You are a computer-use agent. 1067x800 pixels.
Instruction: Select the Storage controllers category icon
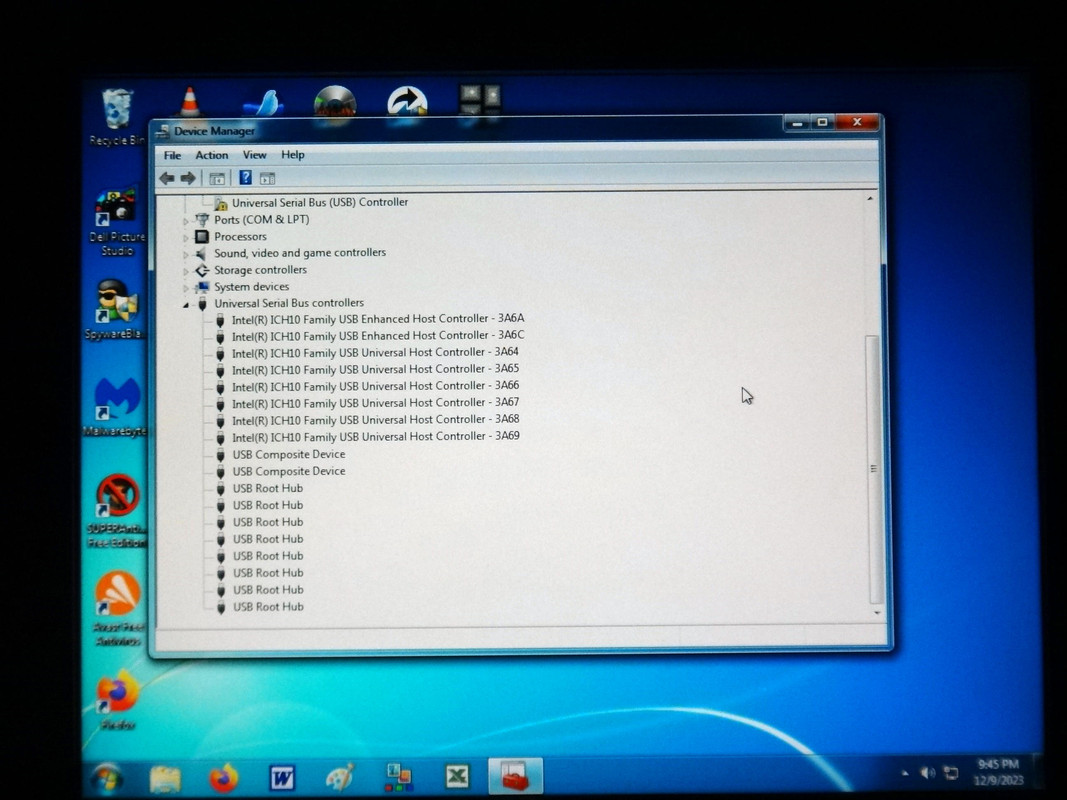click(201, 270)
